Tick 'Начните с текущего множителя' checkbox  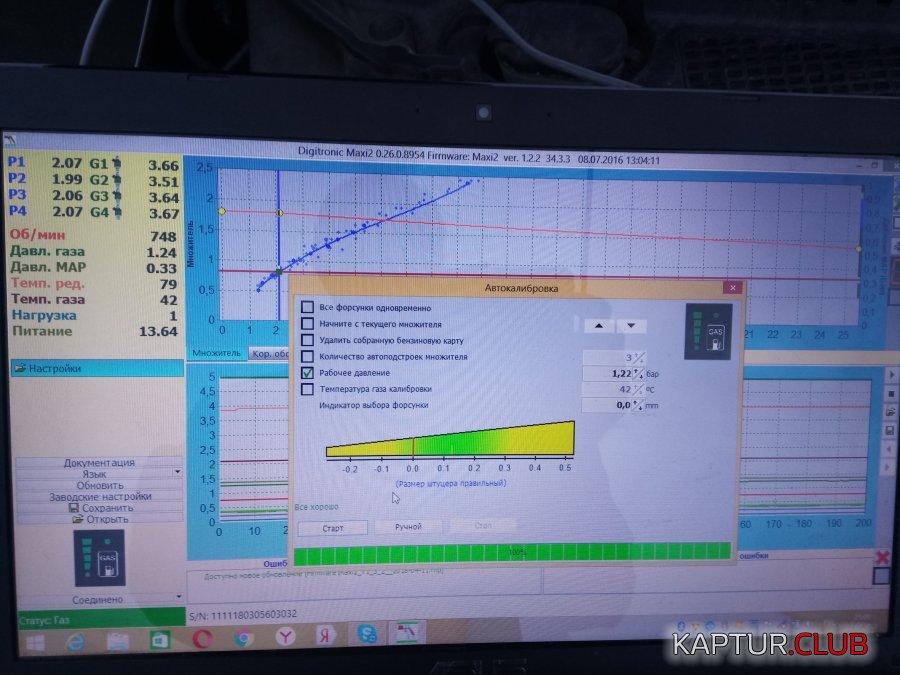308,324
